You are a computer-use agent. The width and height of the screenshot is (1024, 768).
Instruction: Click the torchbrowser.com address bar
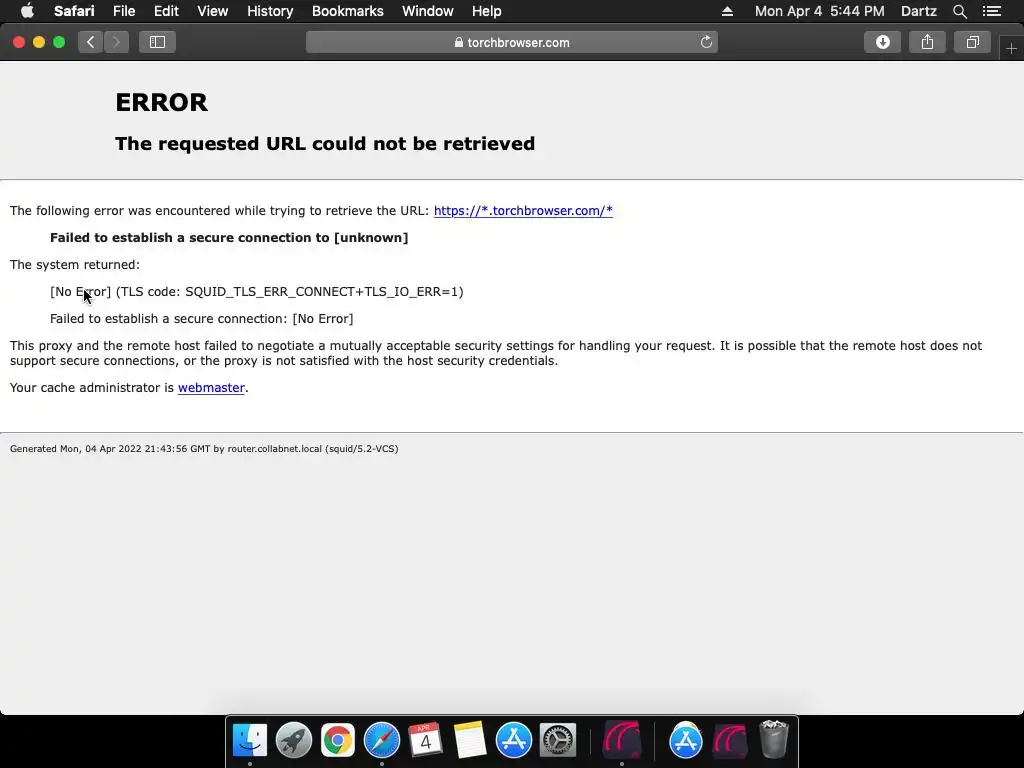(x=512, y=42)
